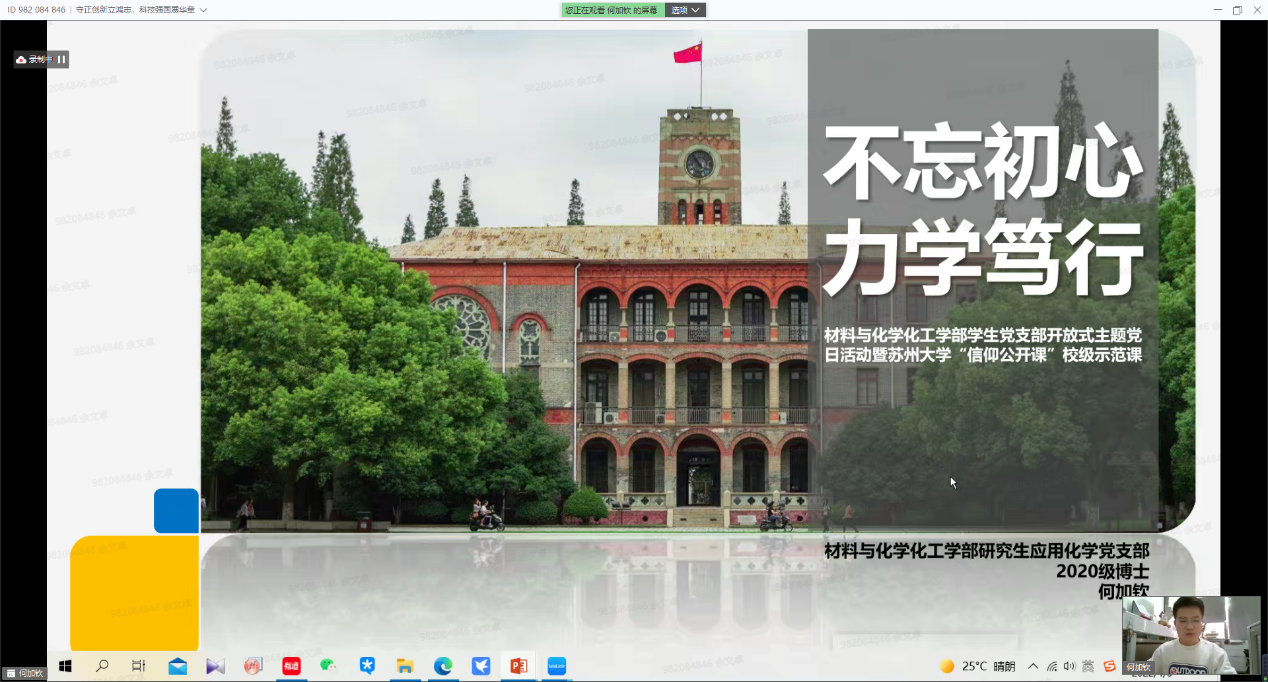Open Task View in the taskbar
The width and height of the screenshot is (1268, 682).
(x=139, y=666)
